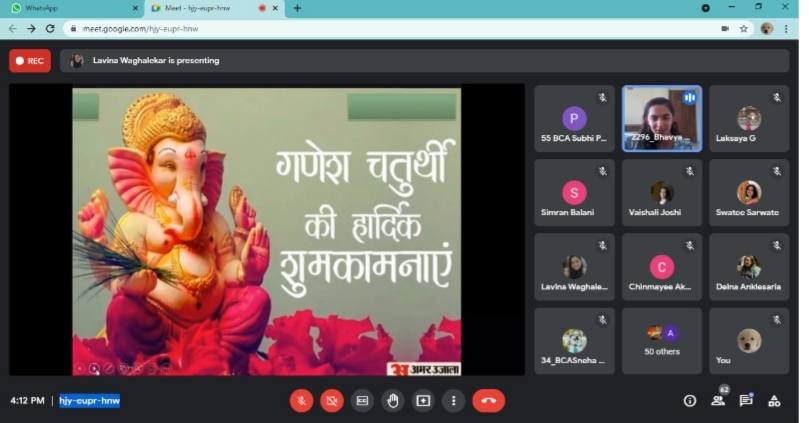This screenshot has width=809, height=423.
Task: Switch to the WhatsApp browser tab
Action: point(72,8)
